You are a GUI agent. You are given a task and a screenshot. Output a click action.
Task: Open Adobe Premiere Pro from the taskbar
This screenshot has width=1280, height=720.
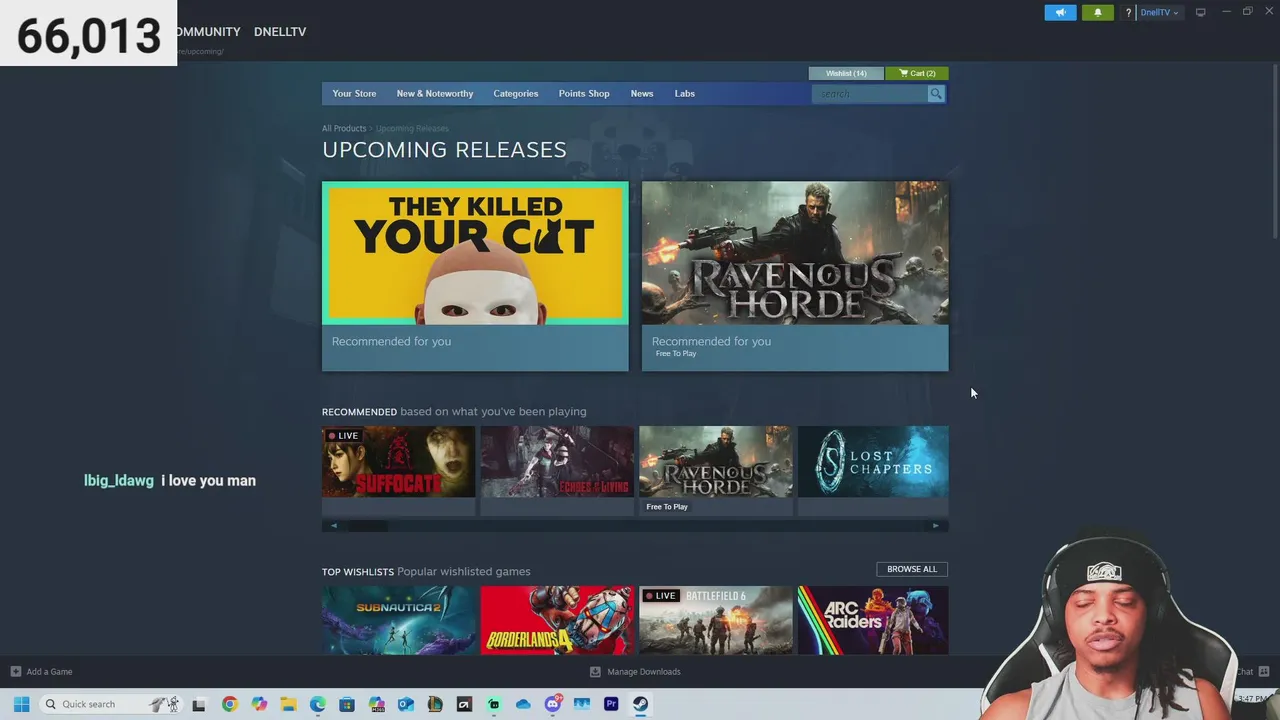[x=611, y=704]
